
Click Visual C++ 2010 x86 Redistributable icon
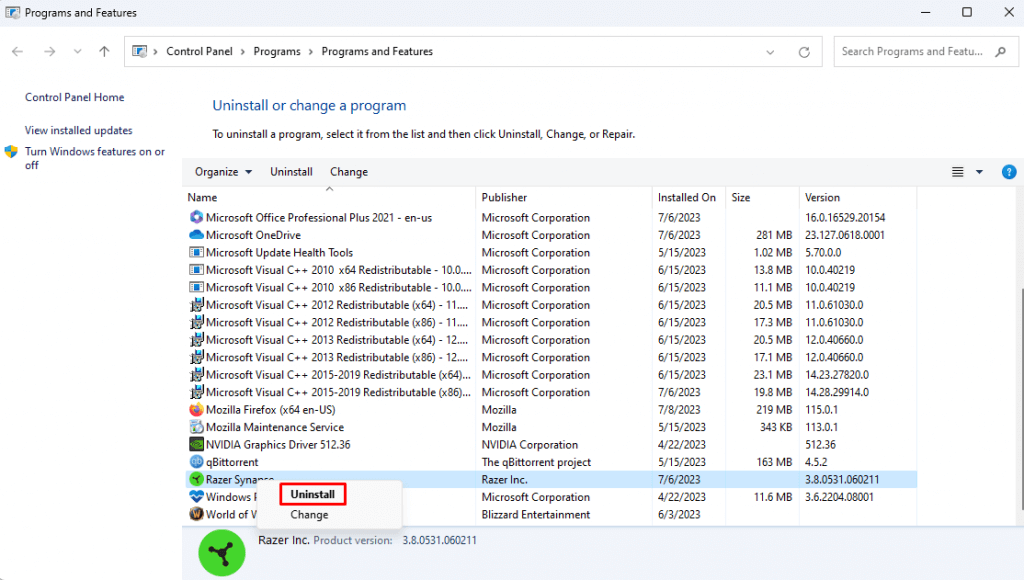click(196, 287)
